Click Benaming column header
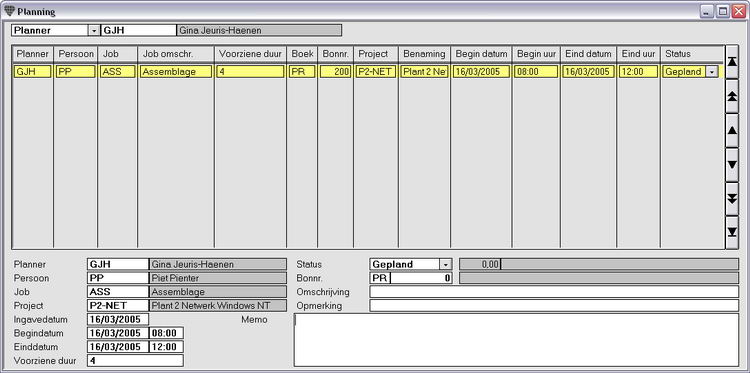Viewport: 750px width, 373px height. pos(425,54)
